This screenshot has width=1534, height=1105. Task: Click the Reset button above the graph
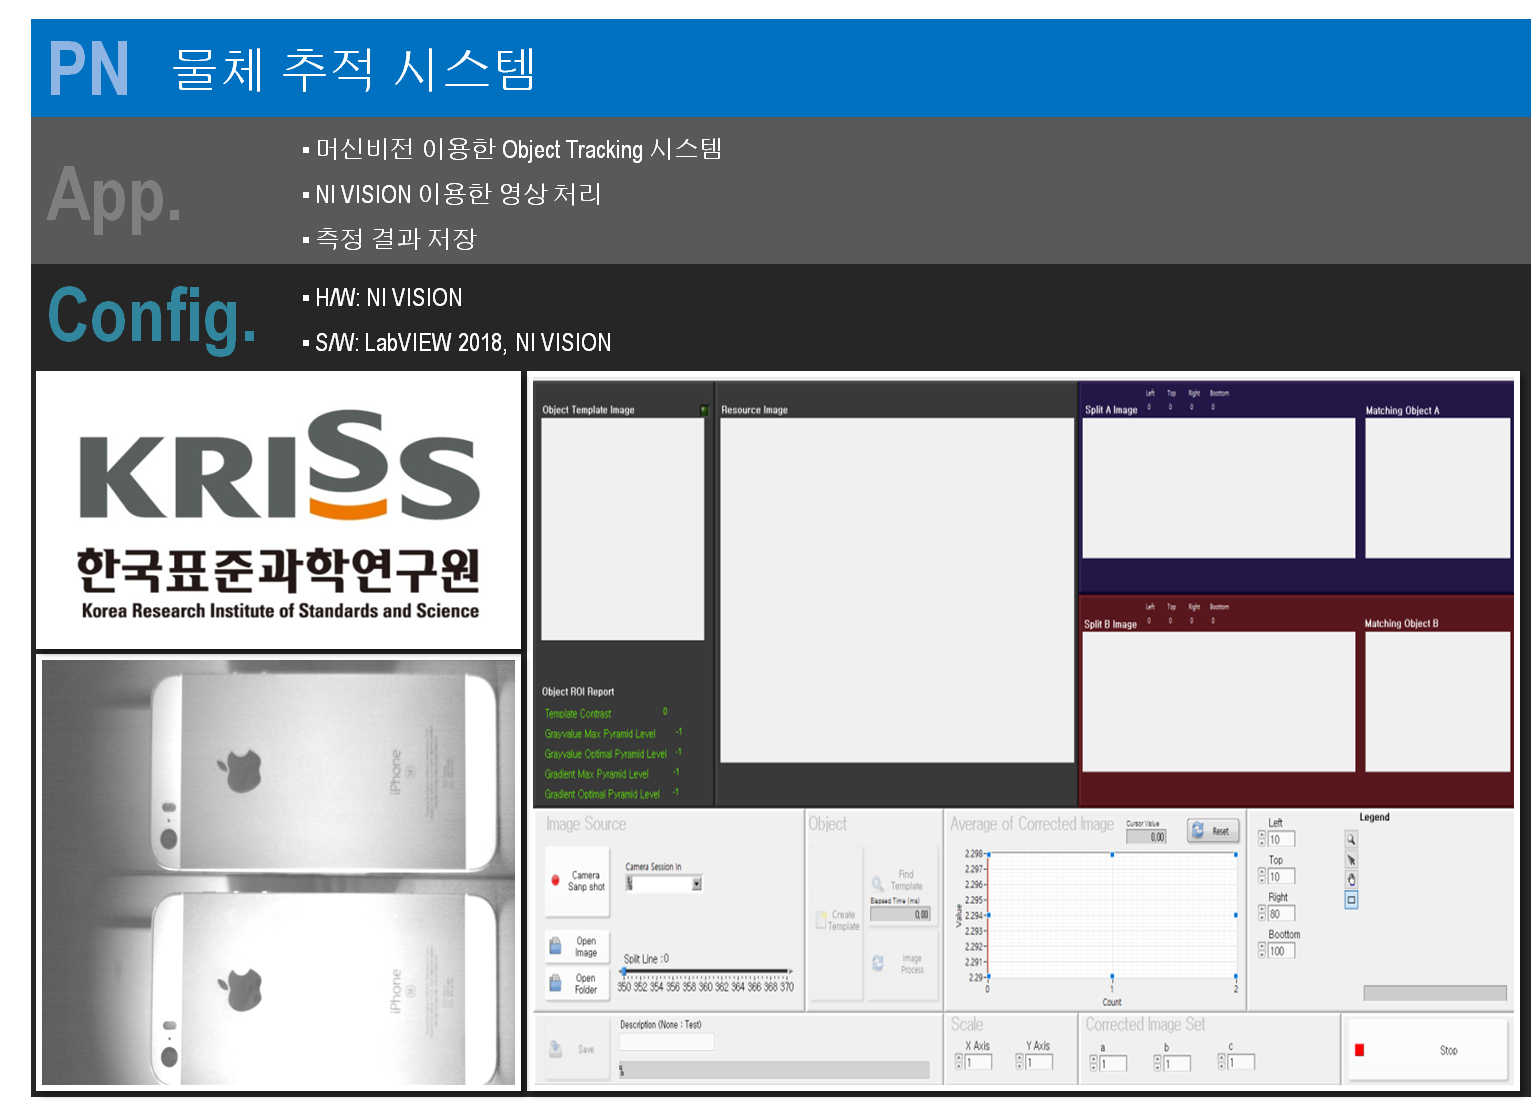tap(1212, 831)
